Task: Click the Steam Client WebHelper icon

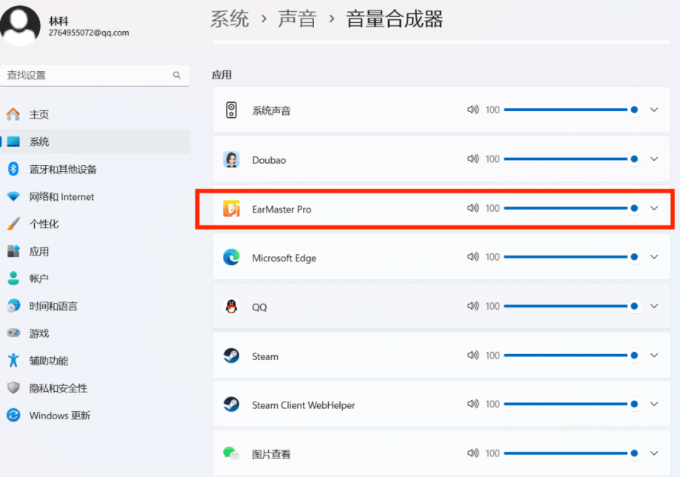Action: [x=232, y=404]
